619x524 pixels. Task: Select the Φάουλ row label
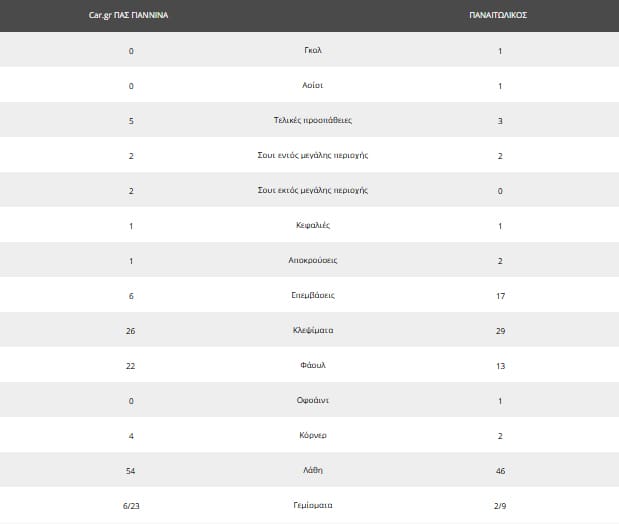(313, 365)
